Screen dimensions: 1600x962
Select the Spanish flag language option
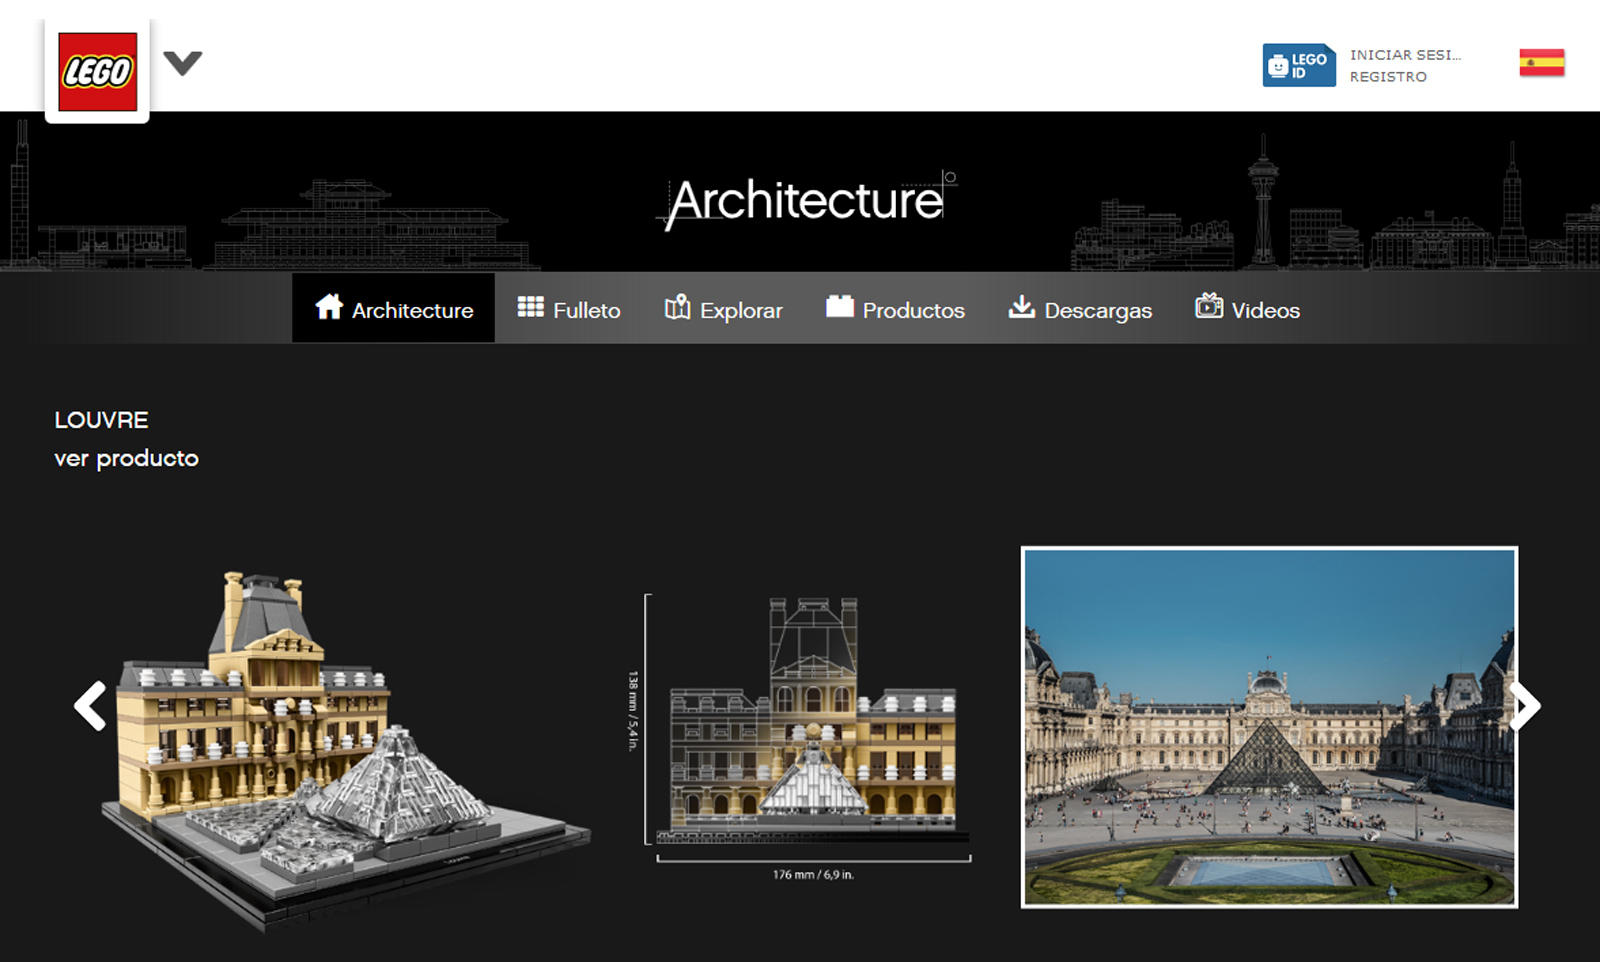click(x=1541, y=62)
